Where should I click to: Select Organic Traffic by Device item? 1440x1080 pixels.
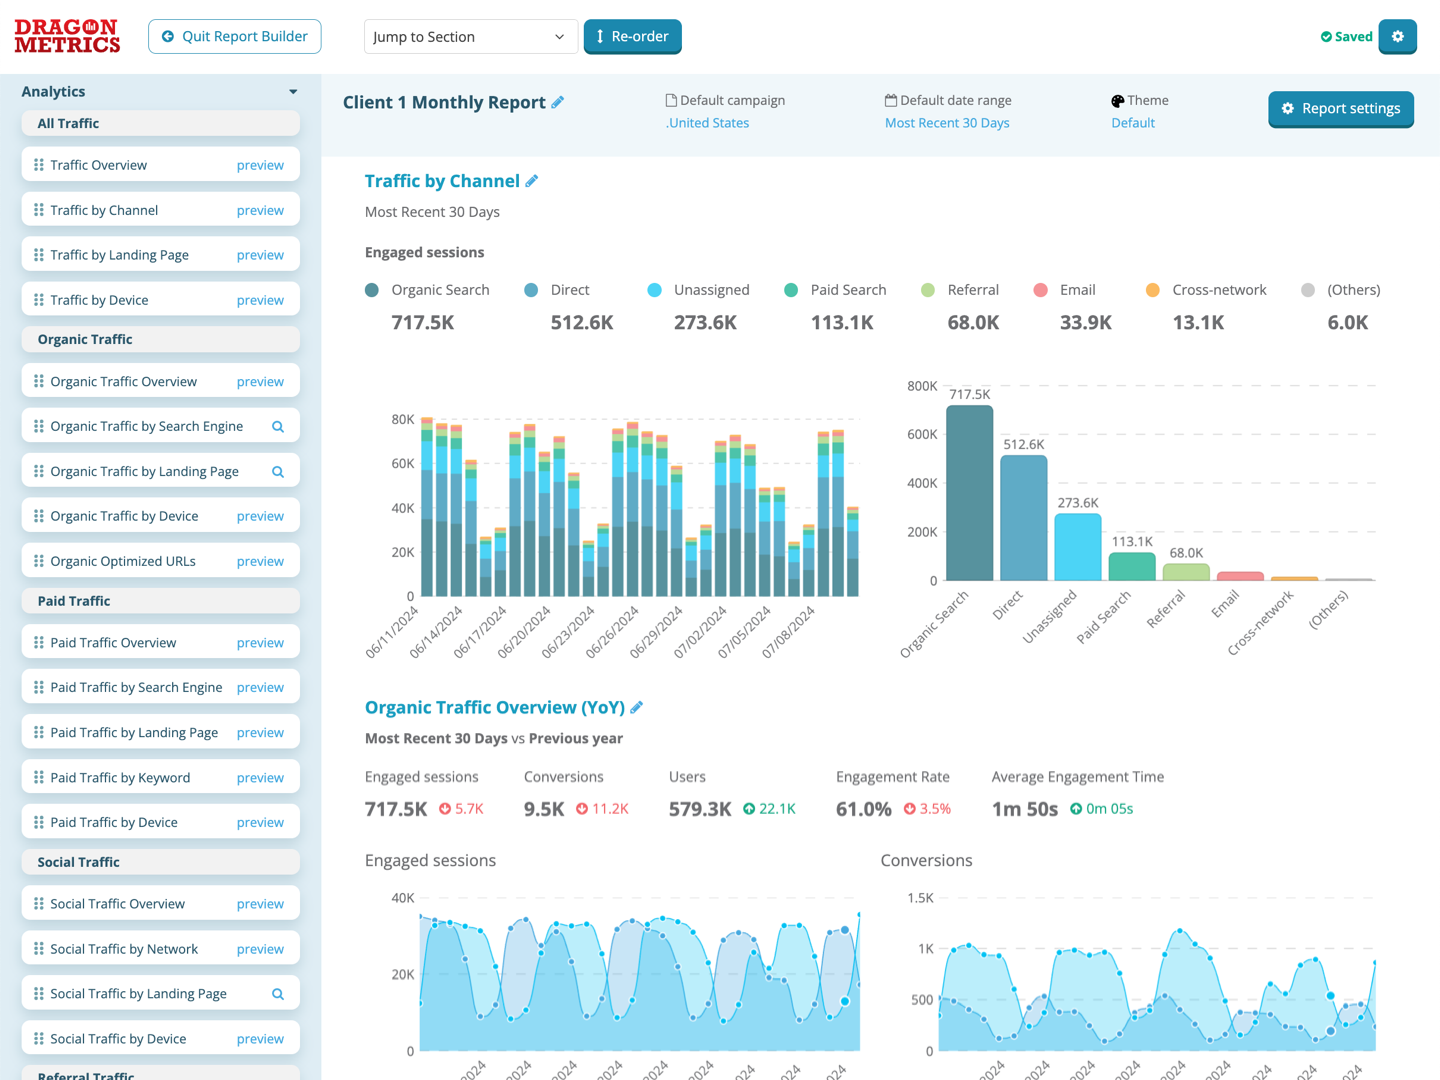point(161,516)
